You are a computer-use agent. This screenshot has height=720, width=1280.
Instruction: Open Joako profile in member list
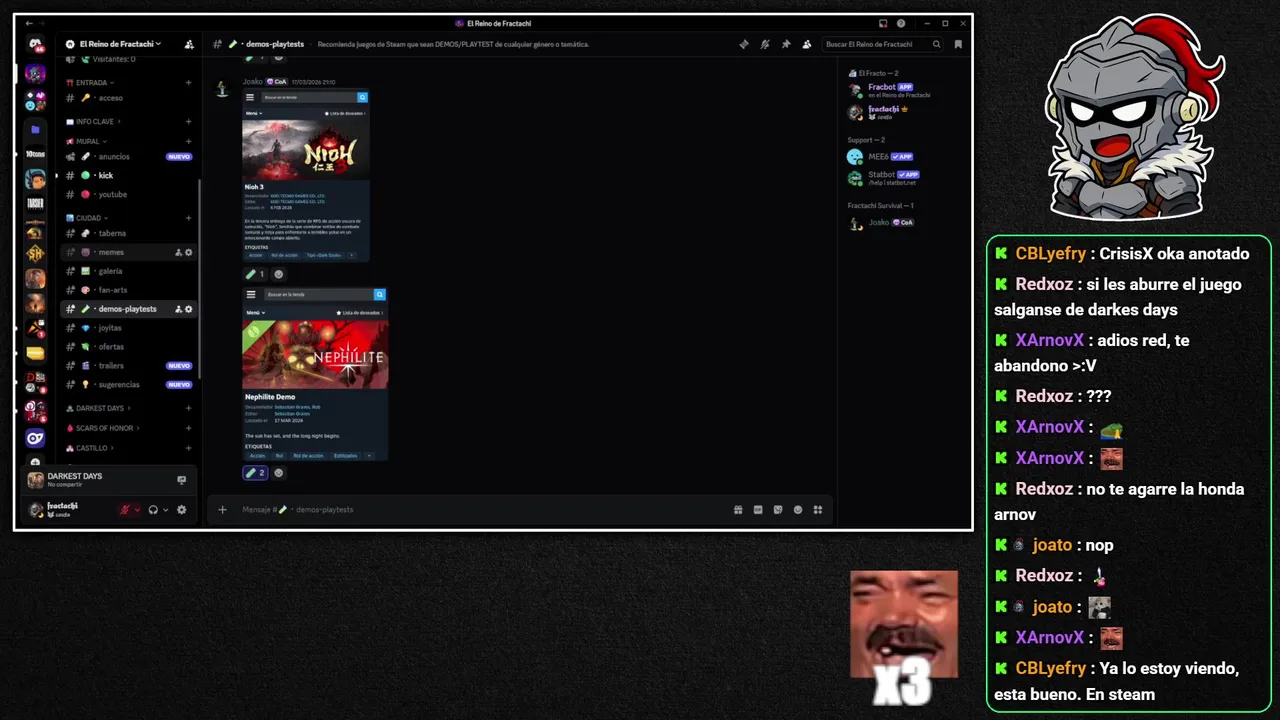[x=881, y=223]
